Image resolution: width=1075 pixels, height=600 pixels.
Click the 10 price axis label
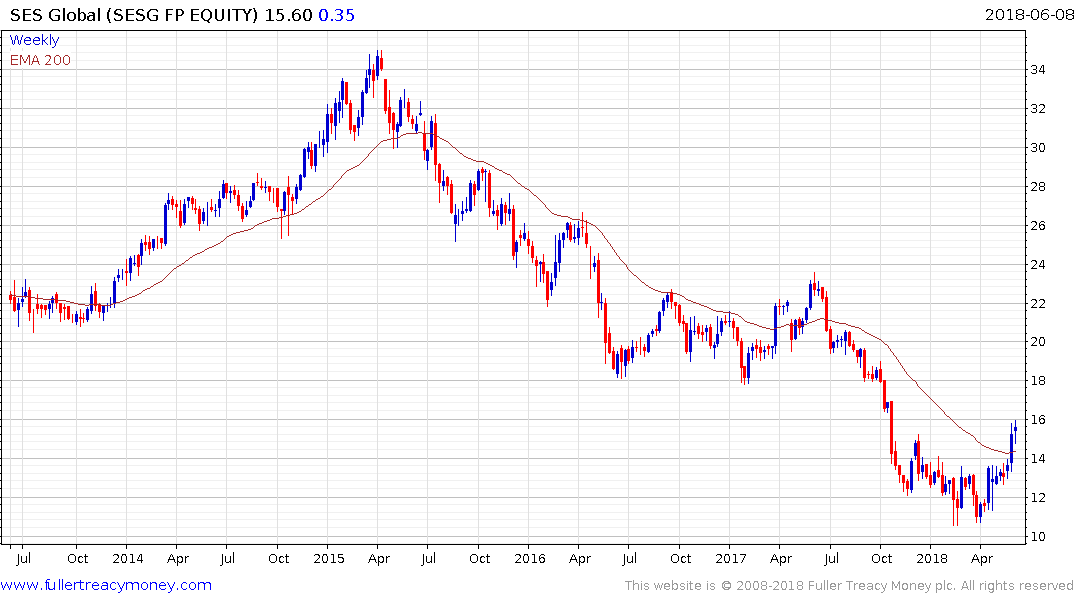click(x=1037, y=537)
